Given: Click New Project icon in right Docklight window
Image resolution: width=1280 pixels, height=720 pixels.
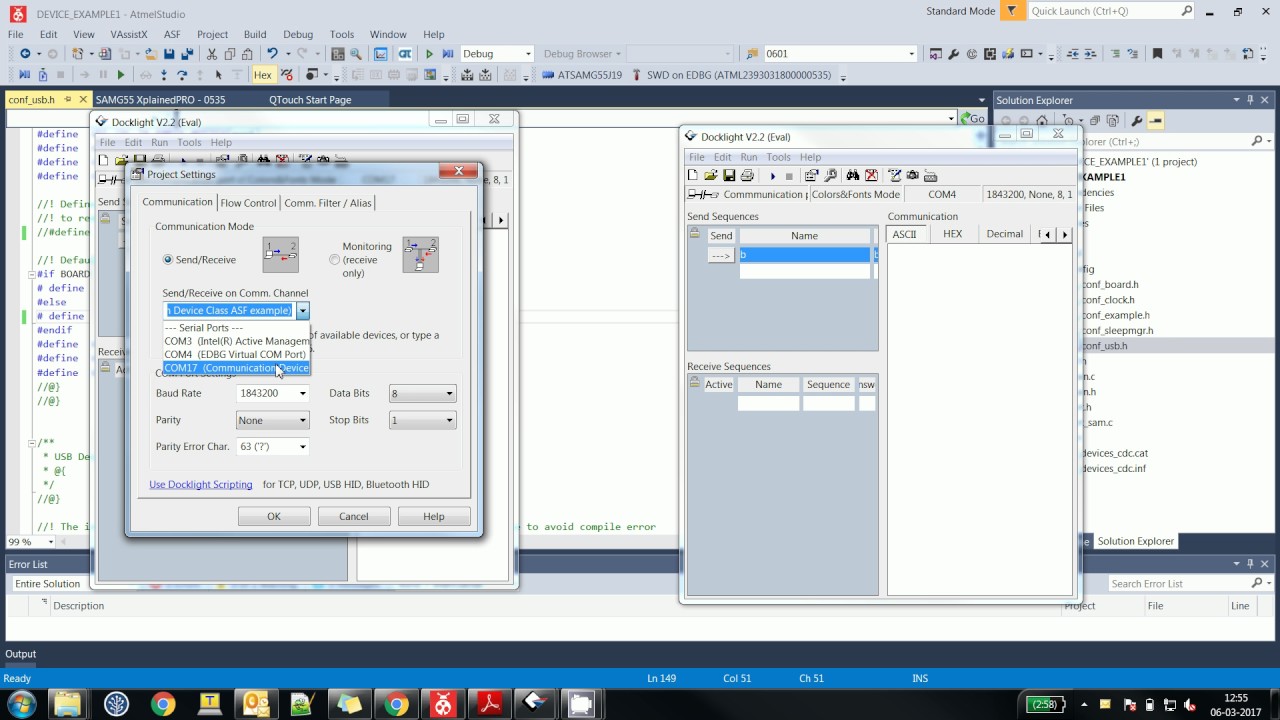Looking at the screenshot, I should point(693,175).
